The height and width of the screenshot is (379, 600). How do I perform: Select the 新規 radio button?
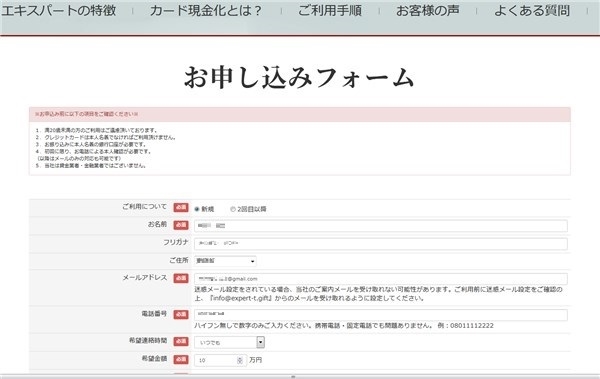coord(197,209)
